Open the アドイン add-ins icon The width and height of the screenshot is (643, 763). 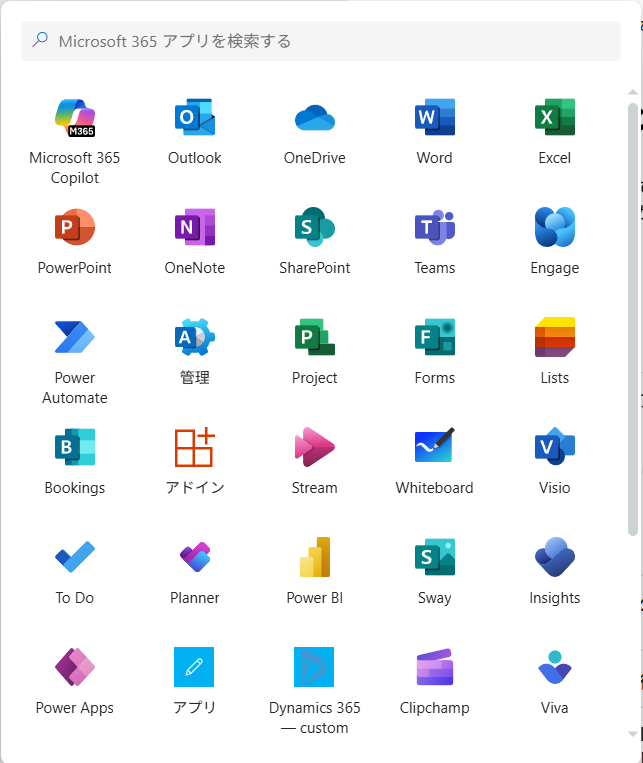coord(195,447)
